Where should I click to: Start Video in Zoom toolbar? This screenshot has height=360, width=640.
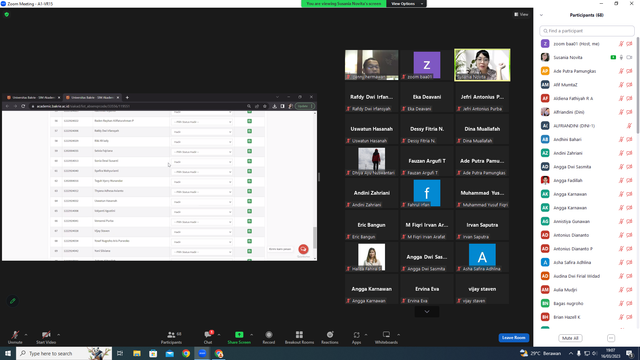pos(46,337)
